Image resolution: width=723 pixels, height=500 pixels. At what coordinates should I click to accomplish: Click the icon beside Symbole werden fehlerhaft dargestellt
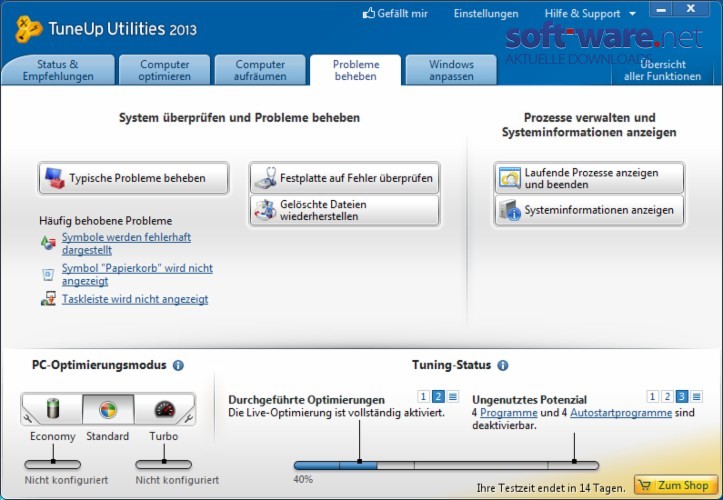tap(48, 243)
